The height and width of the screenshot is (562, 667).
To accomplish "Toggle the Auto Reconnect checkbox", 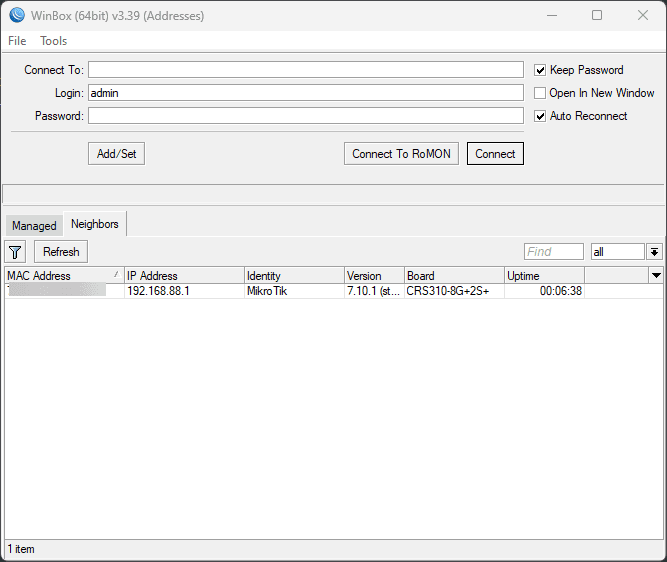I will click(540, 116).
